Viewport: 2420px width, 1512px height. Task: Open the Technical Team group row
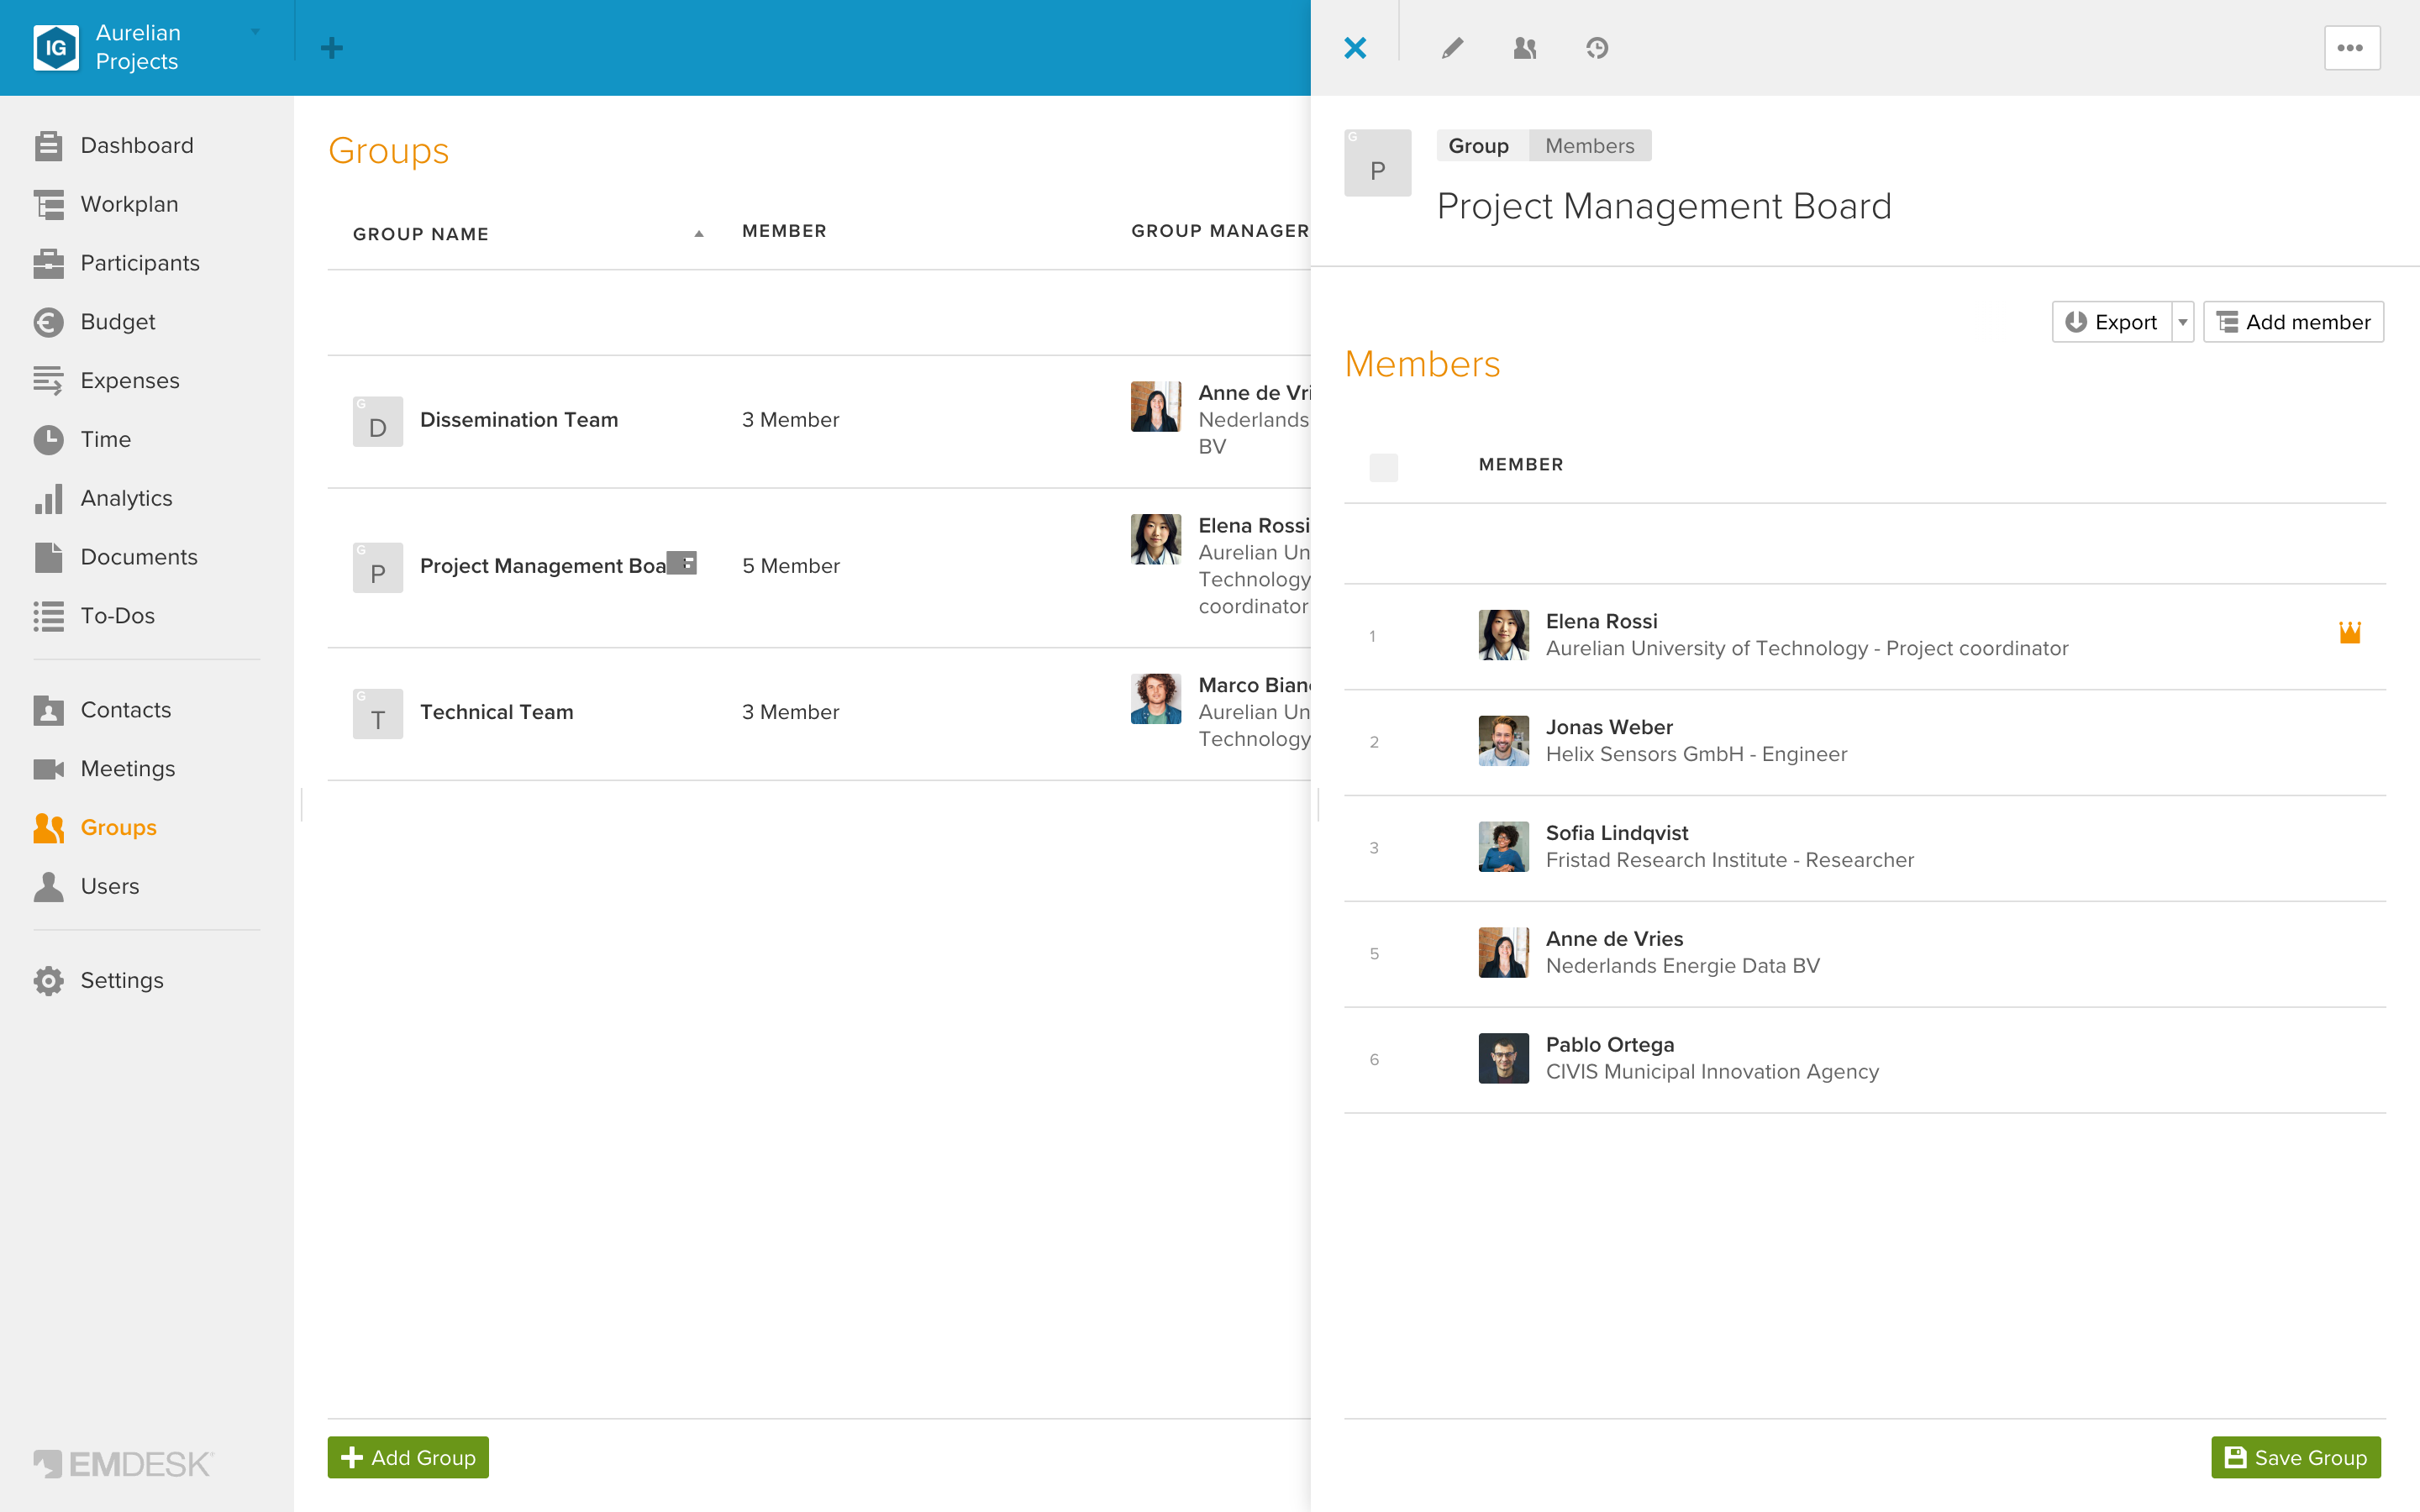(x=818, y=714)
